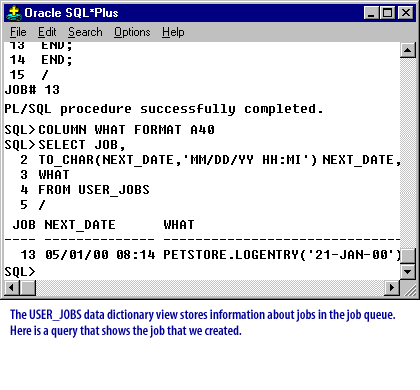This screenshot has width=420, height=390.
Task: Click the last empty SQL> prompt
Action: pos(20,272)
